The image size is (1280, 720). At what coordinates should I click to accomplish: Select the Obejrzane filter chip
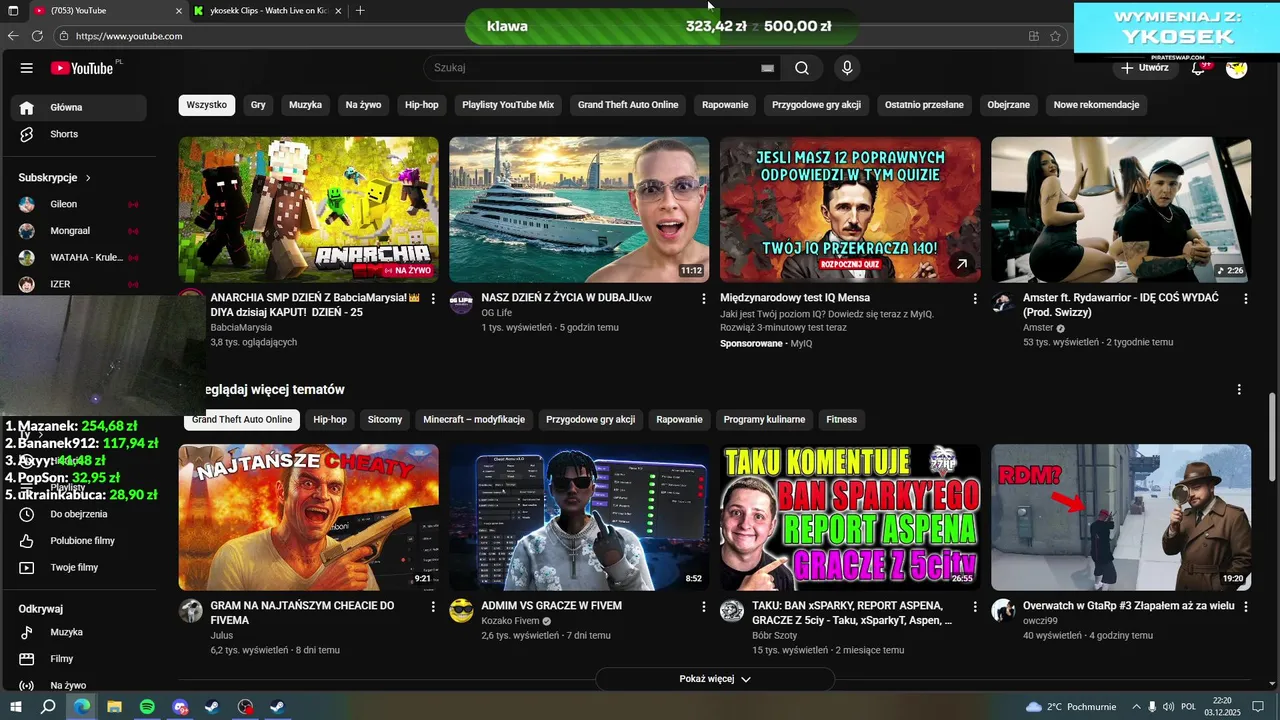(1008, 105)
